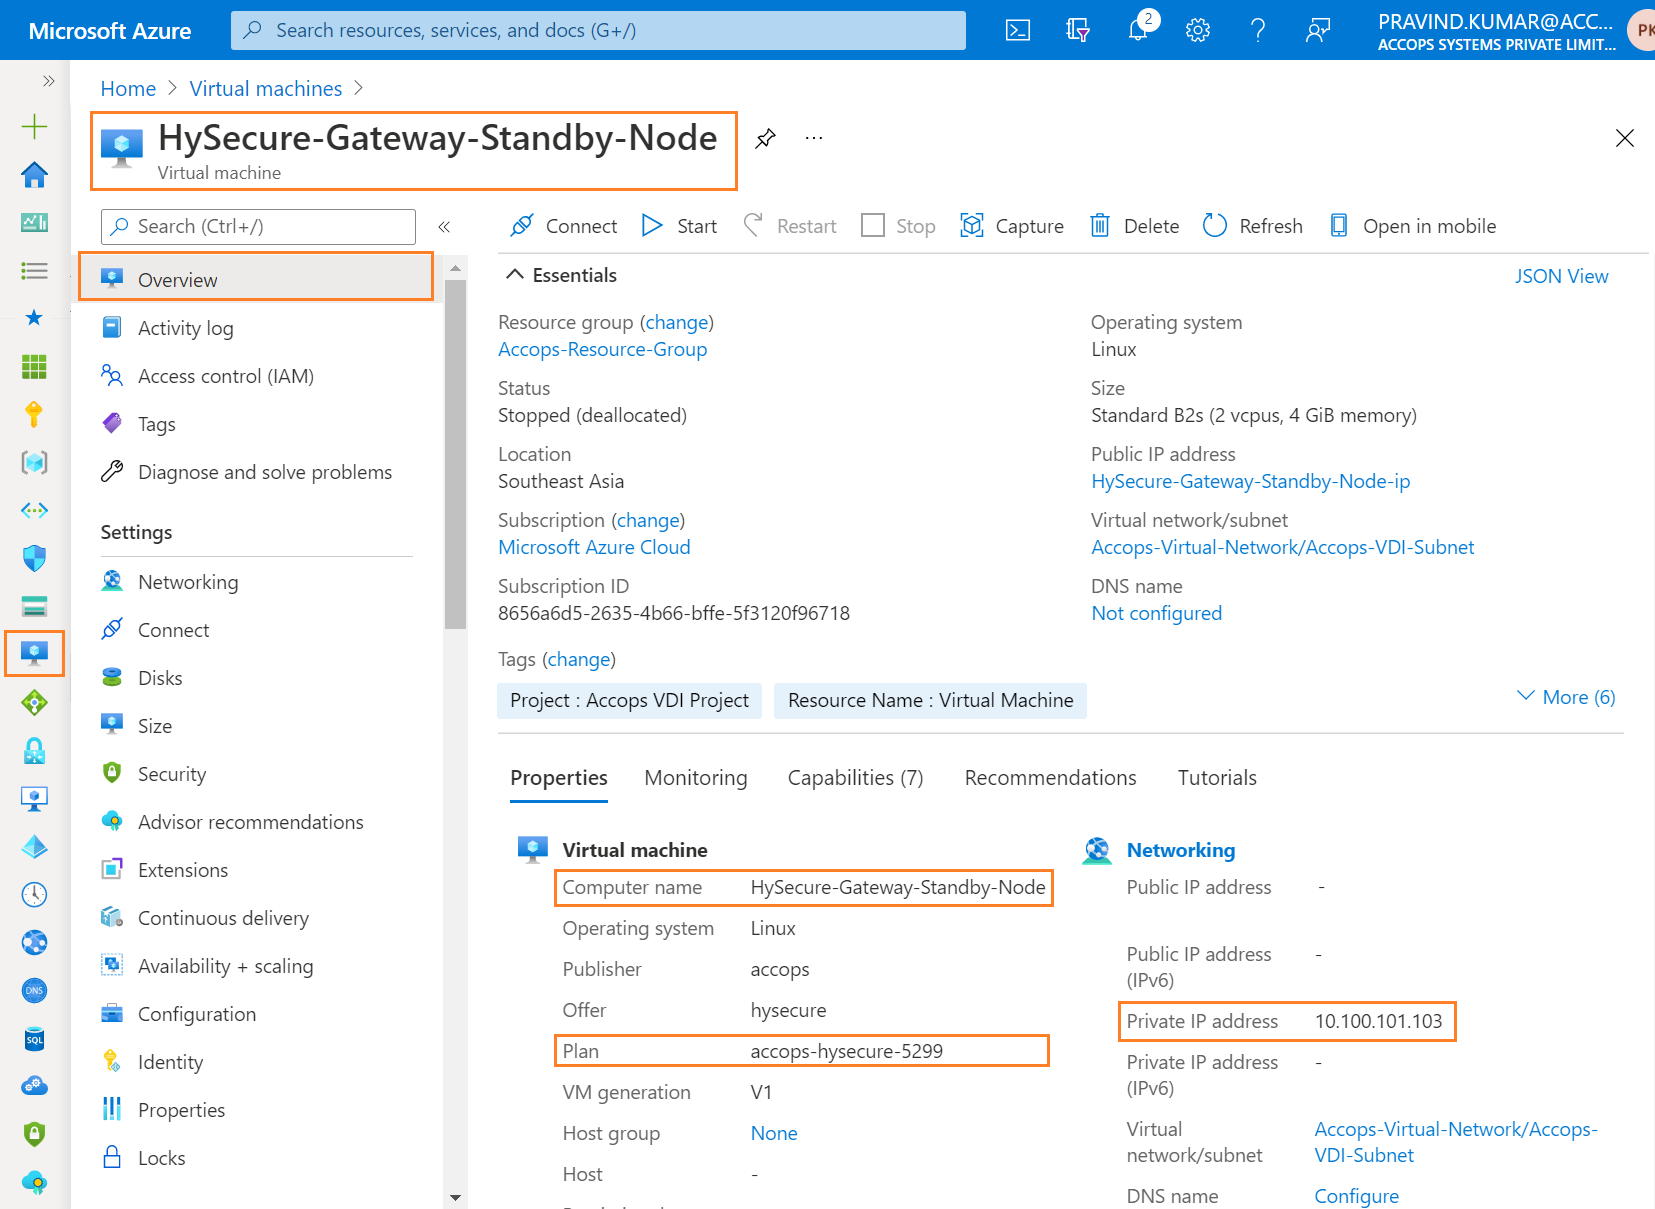Collapse resource menu with double chevron
The width and height of the screenshot is (1655, 1209).
444,227
